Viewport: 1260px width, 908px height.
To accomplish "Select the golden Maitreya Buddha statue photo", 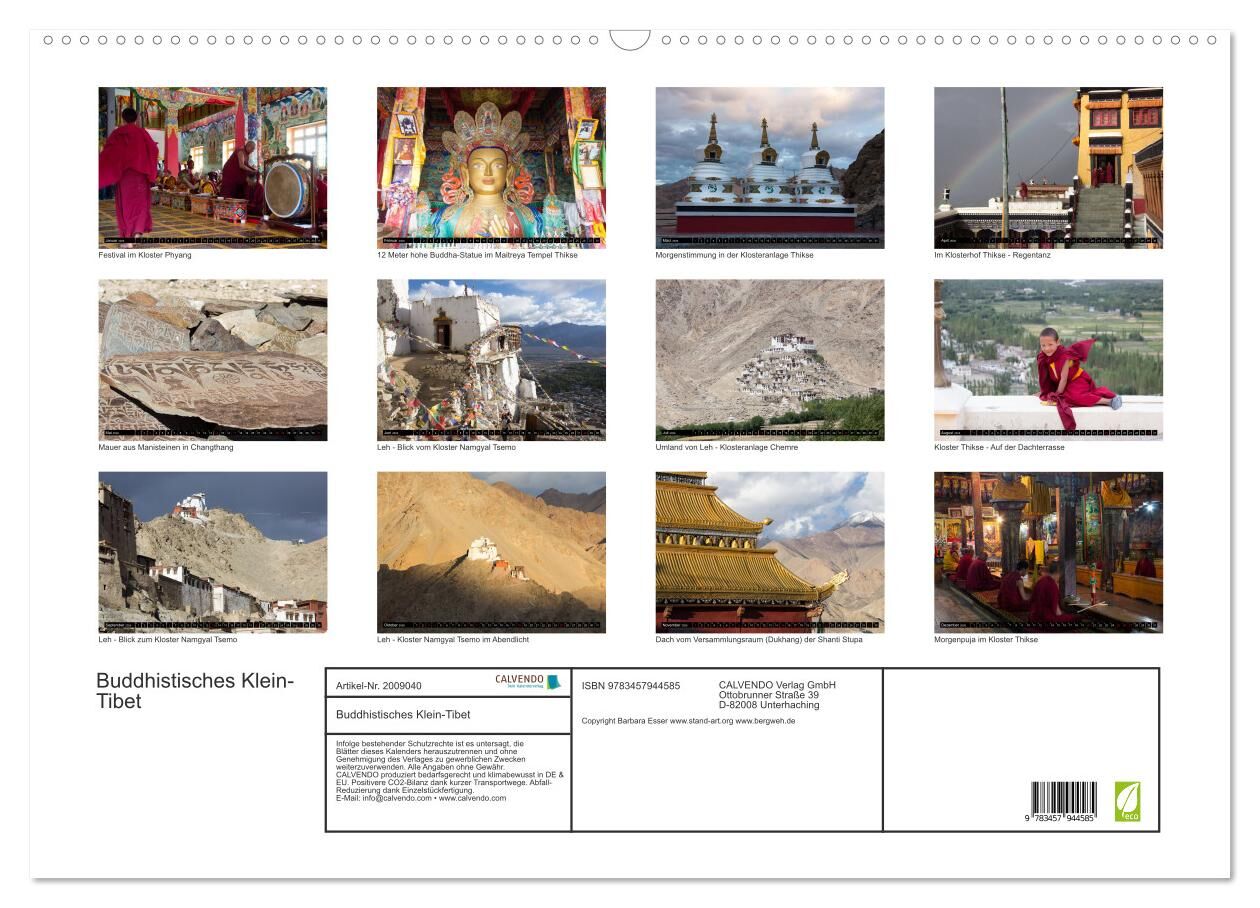I will [x=491, y=167].
